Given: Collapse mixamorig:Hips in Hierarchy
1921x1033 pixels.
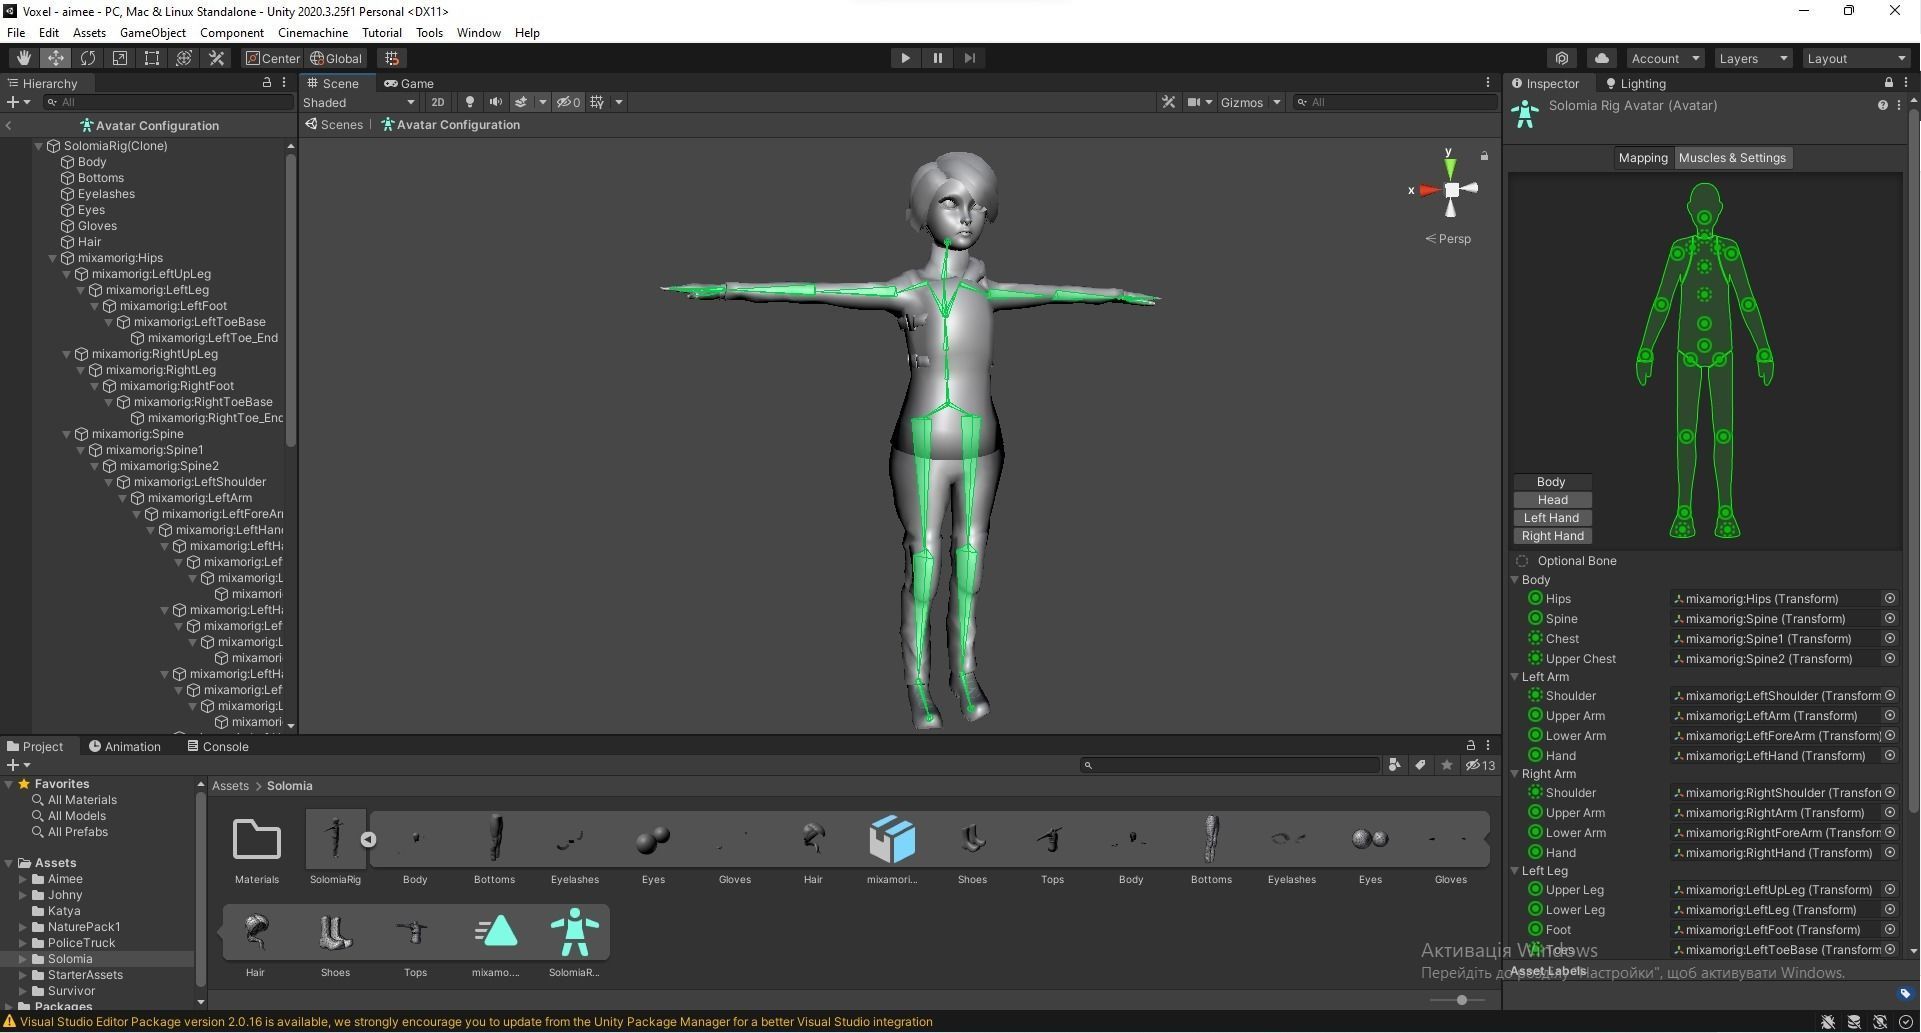Looking at the screenshot, I should point(53,258).
